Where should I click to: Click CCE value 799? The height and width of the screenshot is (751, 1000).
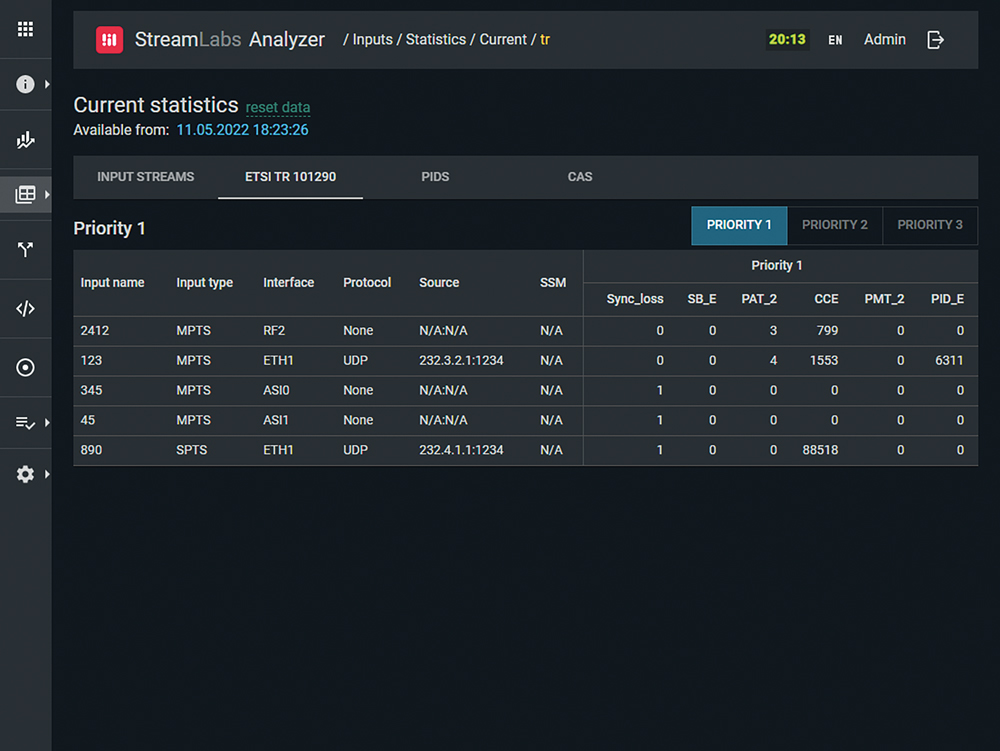(827, 331)
